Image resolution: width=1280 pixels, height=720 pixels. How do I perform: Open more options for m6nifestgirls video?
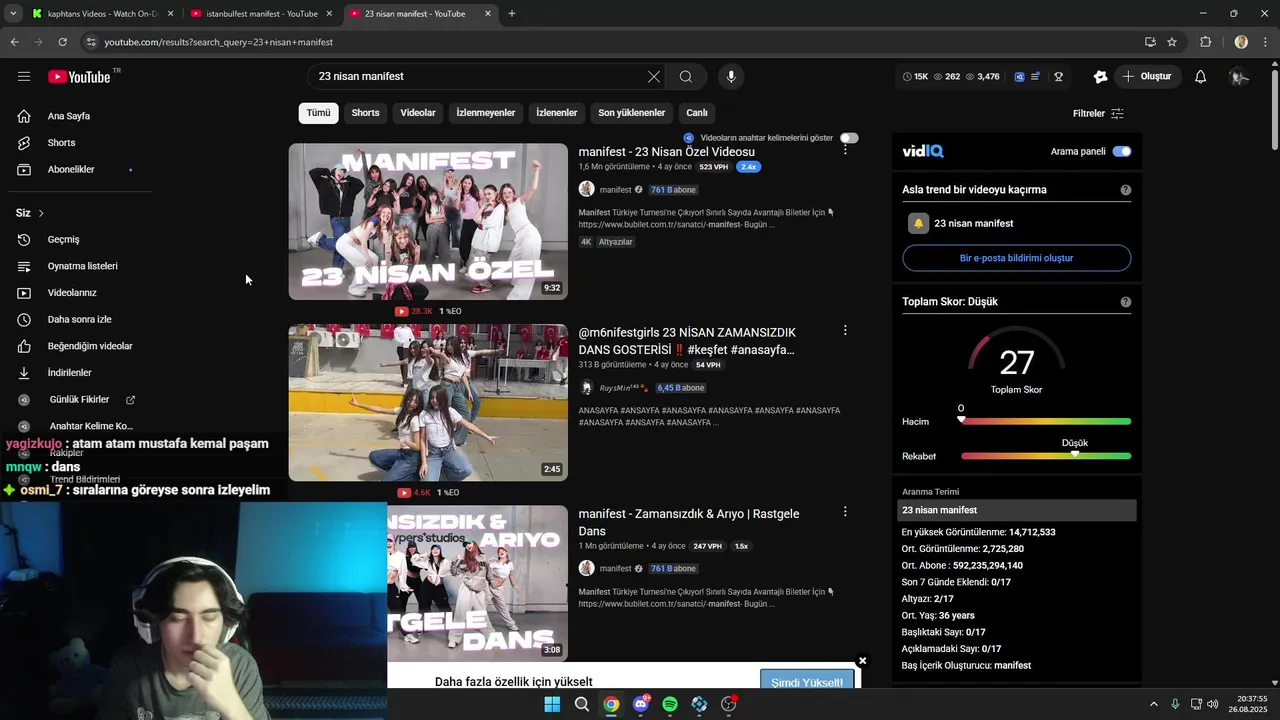(x=845, y=330)
